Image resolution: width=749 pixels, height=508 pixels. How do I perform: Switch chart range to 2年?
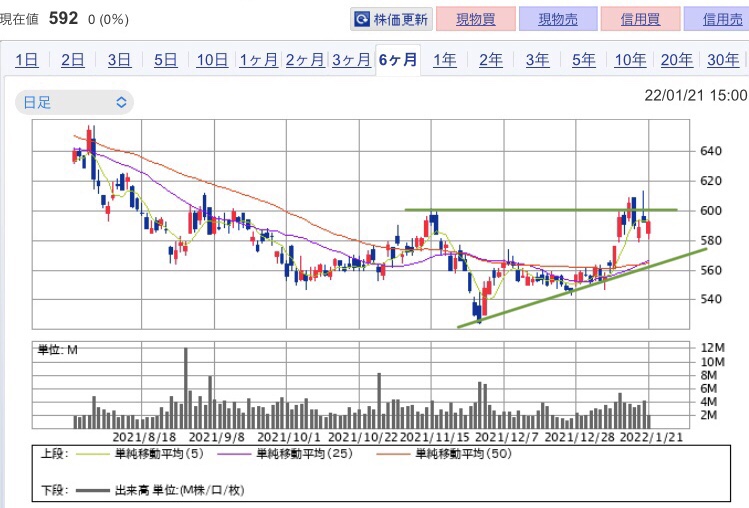(x=491, y=60)
